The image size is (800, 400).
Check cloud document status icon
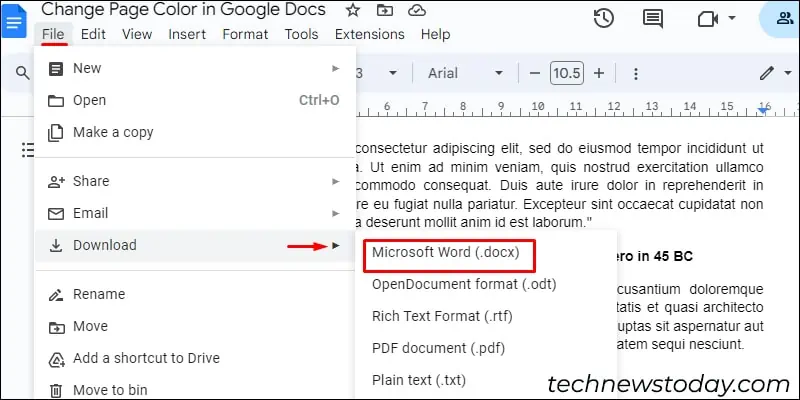[417, 10]
